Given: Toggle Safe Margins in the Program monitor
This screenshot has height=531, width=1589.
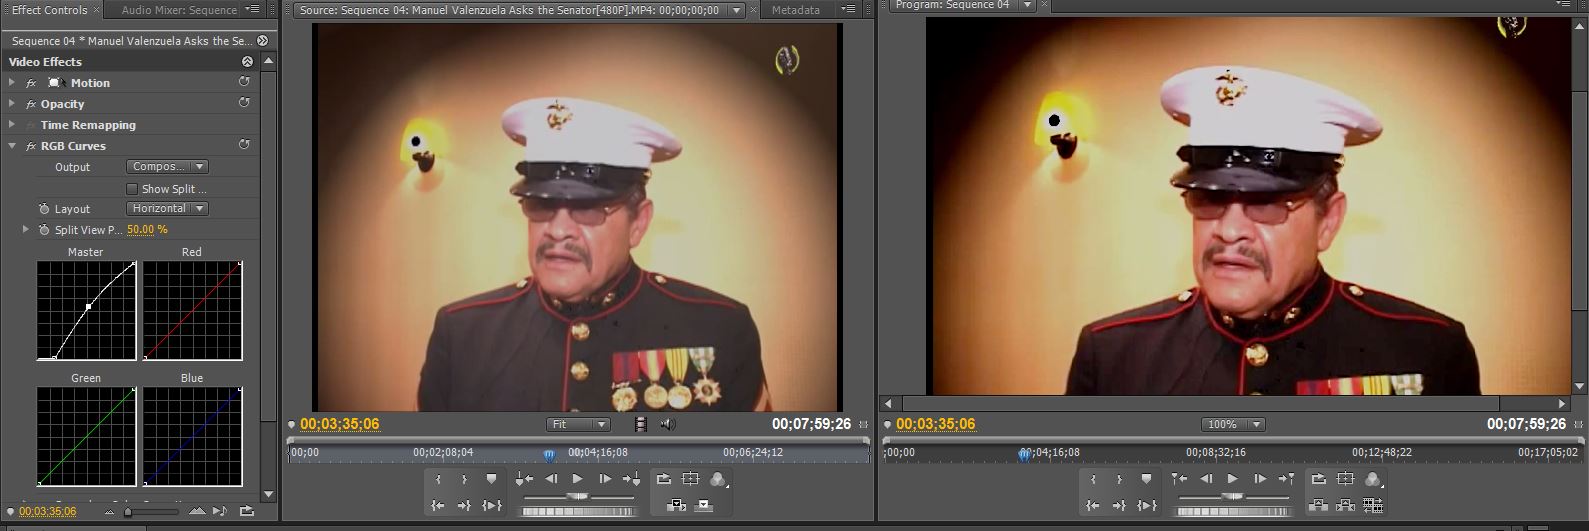Looking at the screenshot, I should (1345, 480).
